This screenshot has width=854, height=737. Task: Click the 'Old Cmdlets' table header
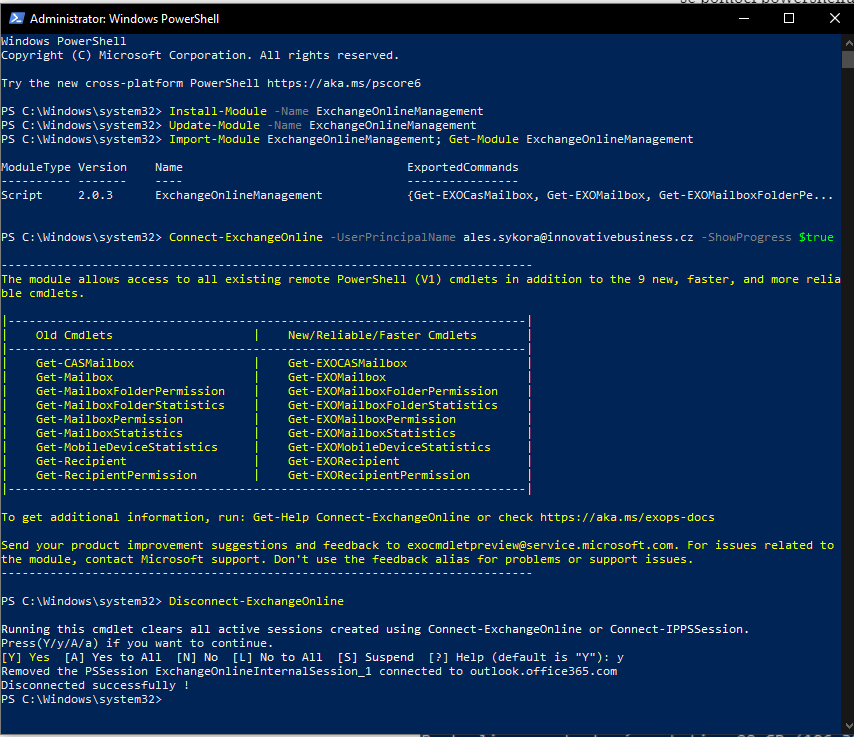[74, 336]
